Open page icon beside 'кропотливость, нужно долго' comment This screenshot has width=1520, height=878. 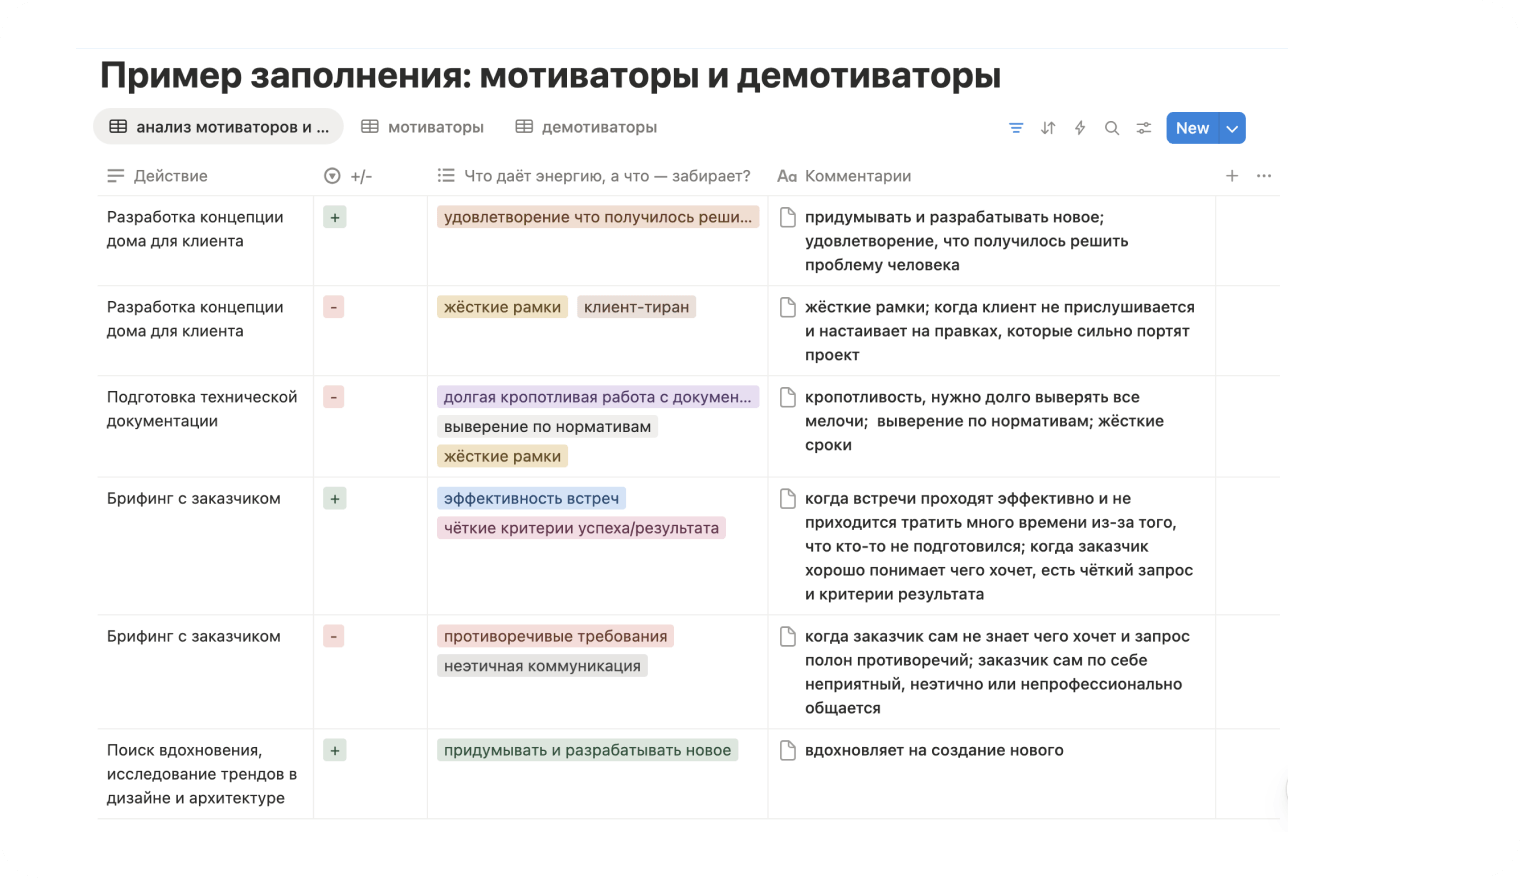[788, 397]
